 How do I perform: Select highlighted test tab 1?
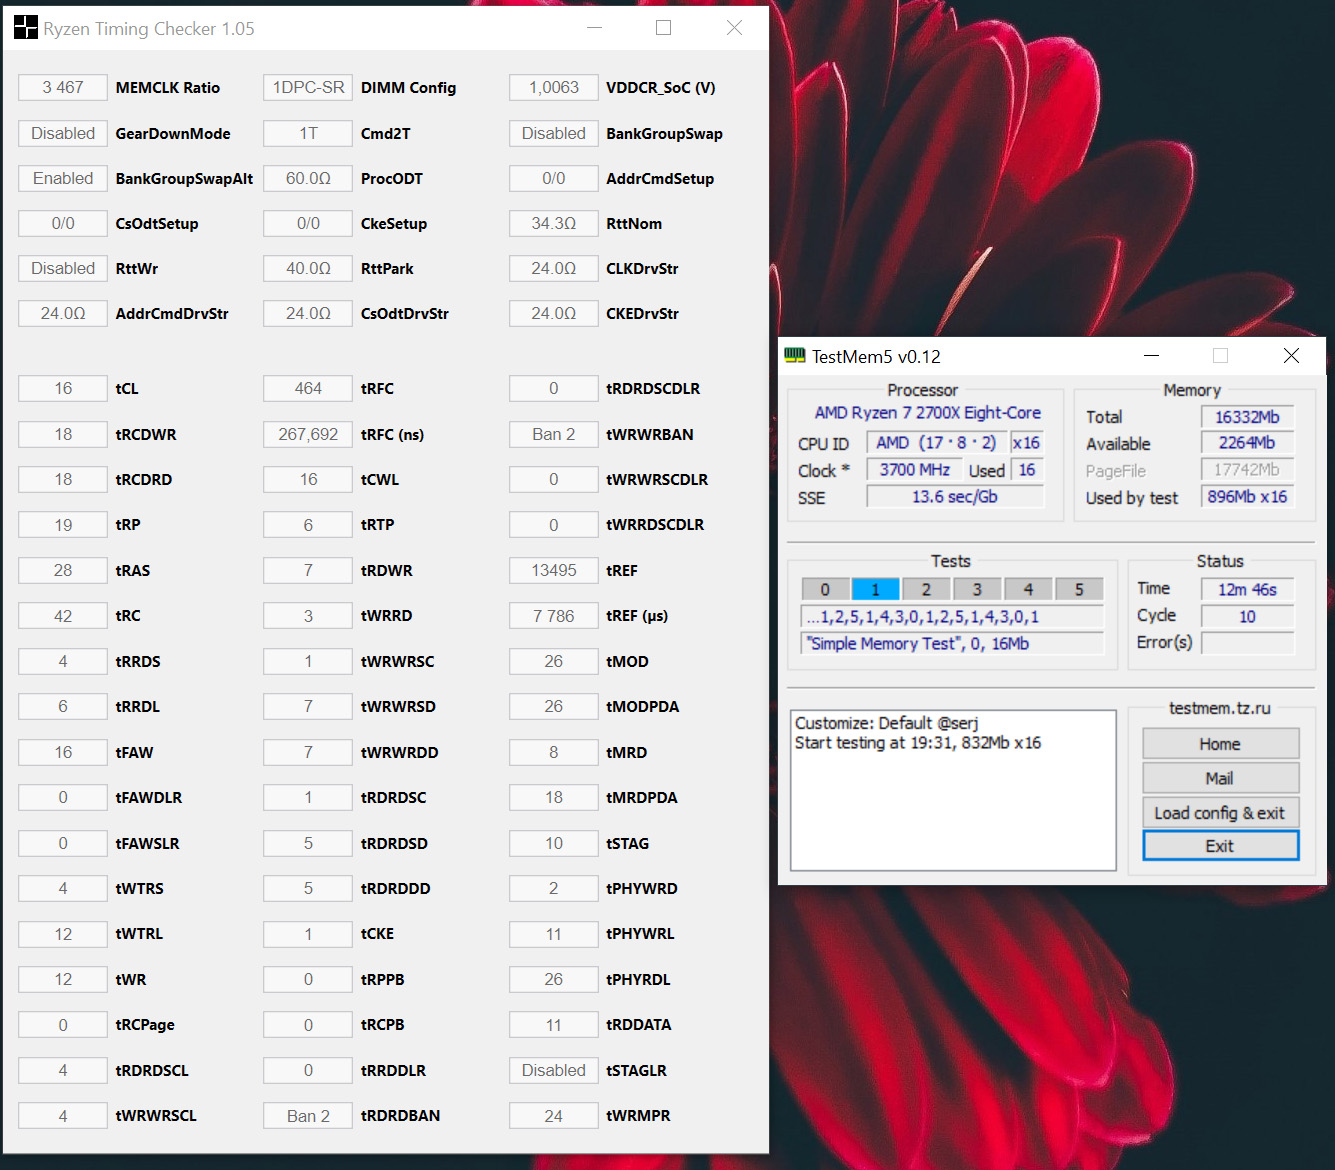(876, 589)
